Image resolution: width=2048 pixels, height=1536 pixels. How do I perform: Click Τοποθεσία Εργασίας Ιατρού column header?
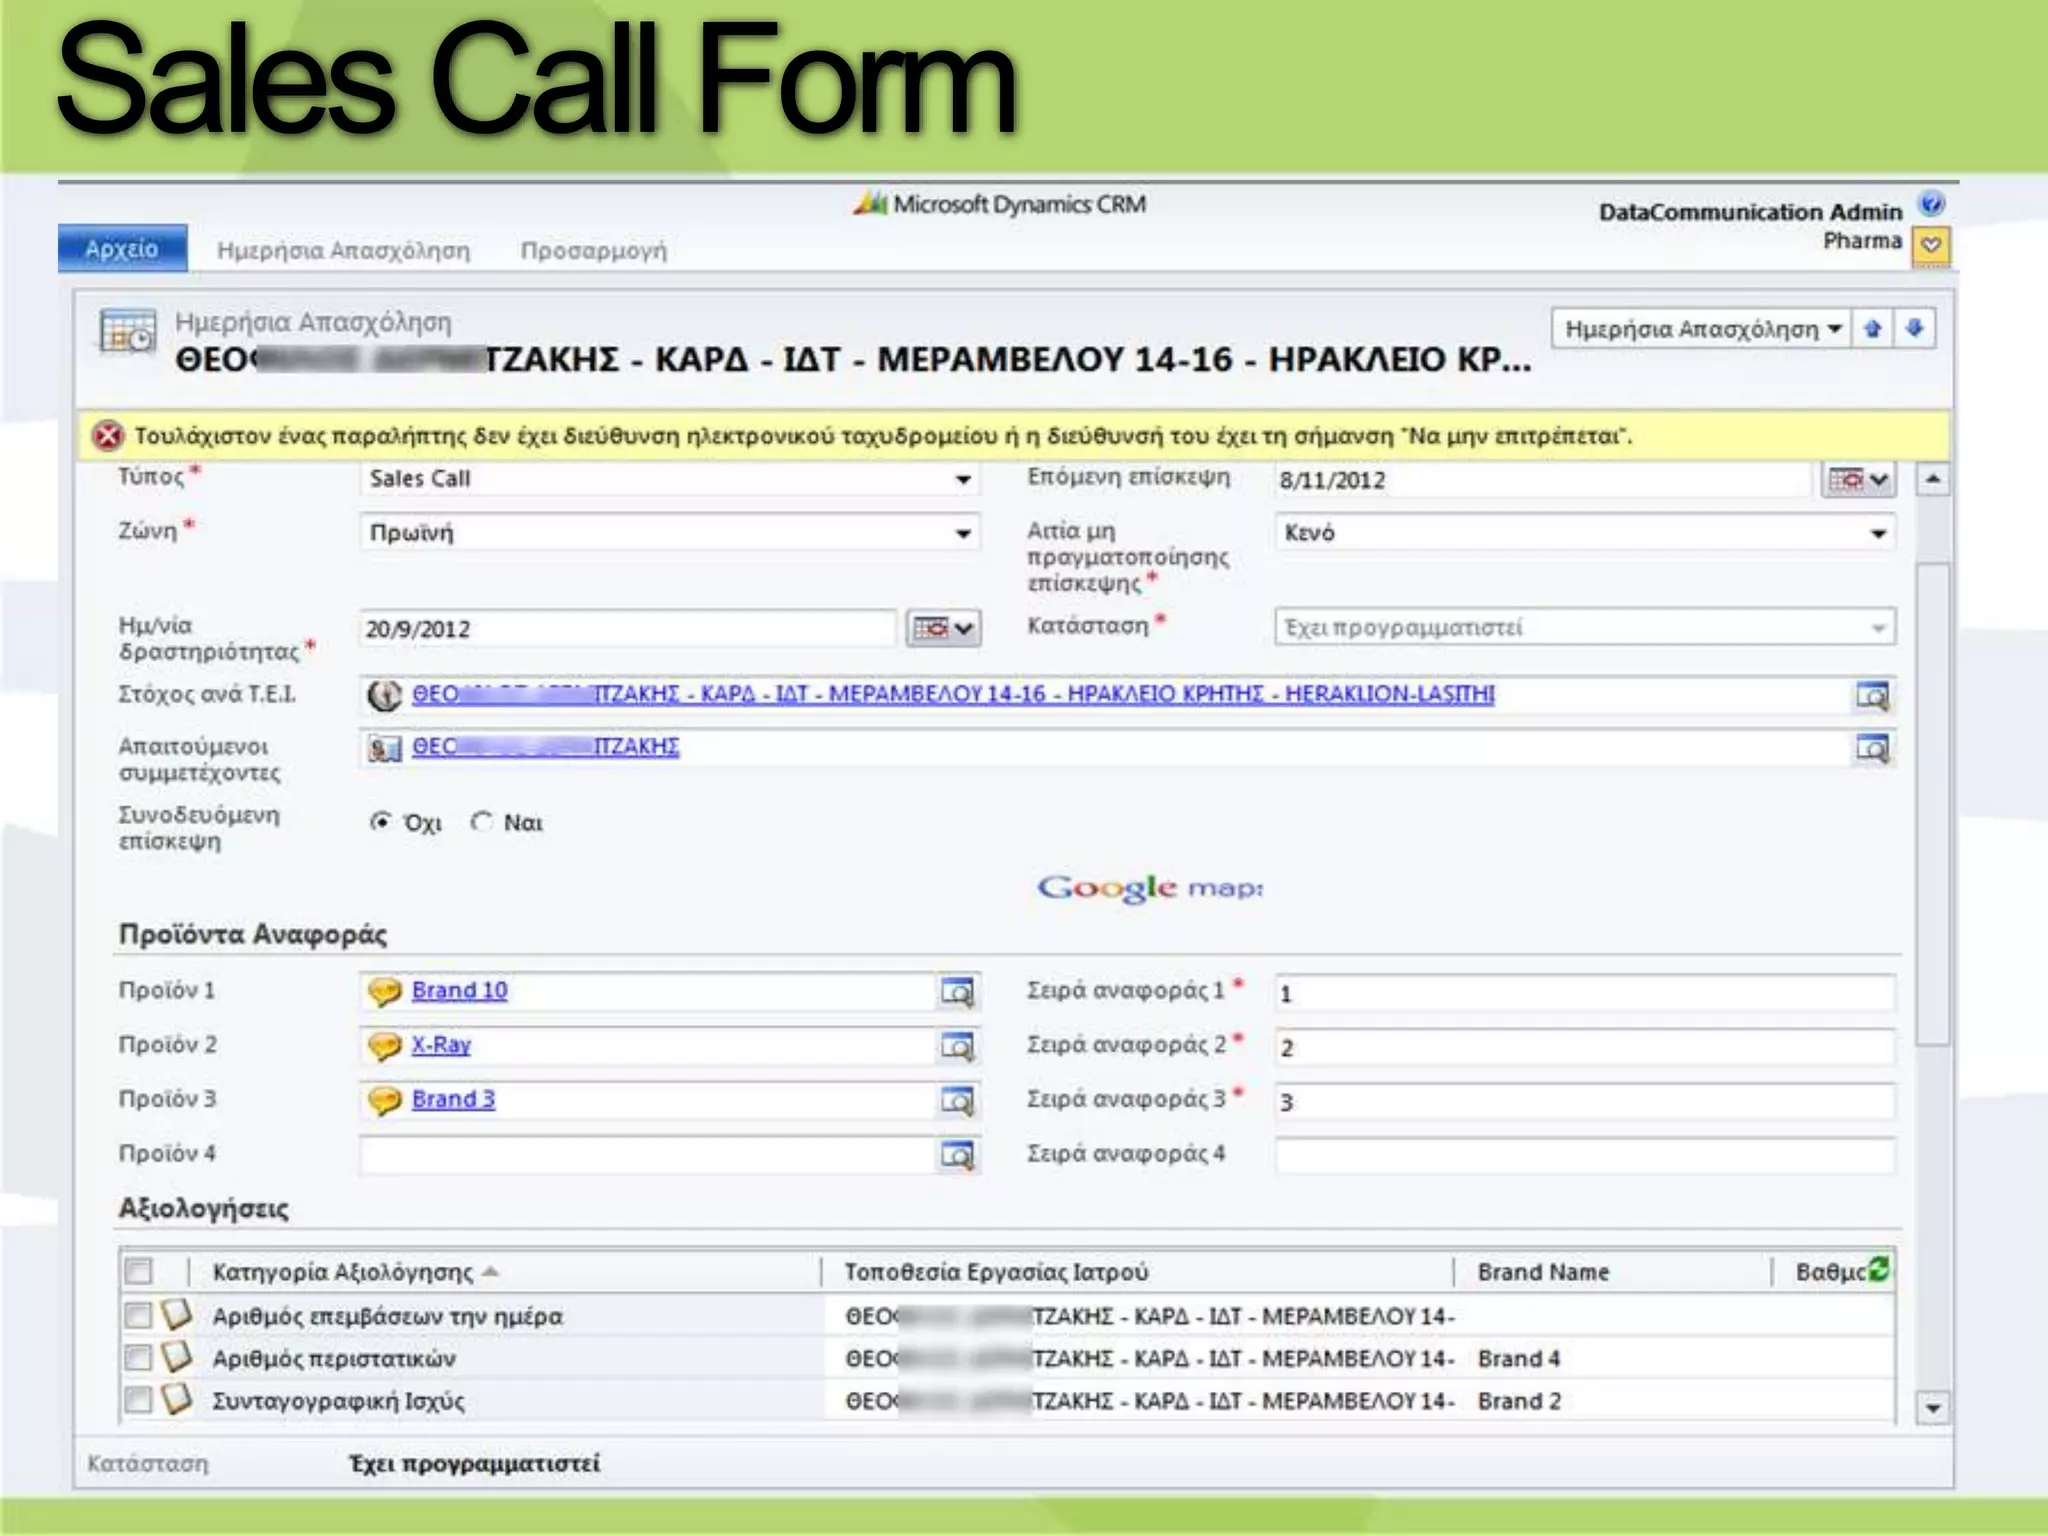tap(996, 1272)
